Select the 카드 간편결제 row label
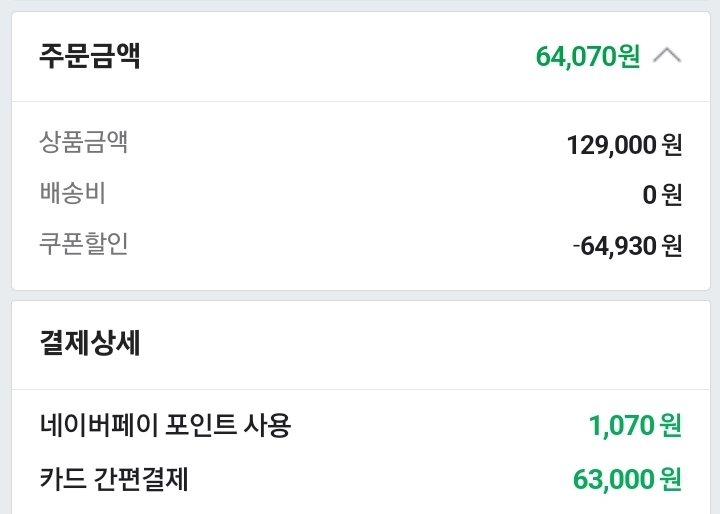The image size is (720, 514). 114,480
